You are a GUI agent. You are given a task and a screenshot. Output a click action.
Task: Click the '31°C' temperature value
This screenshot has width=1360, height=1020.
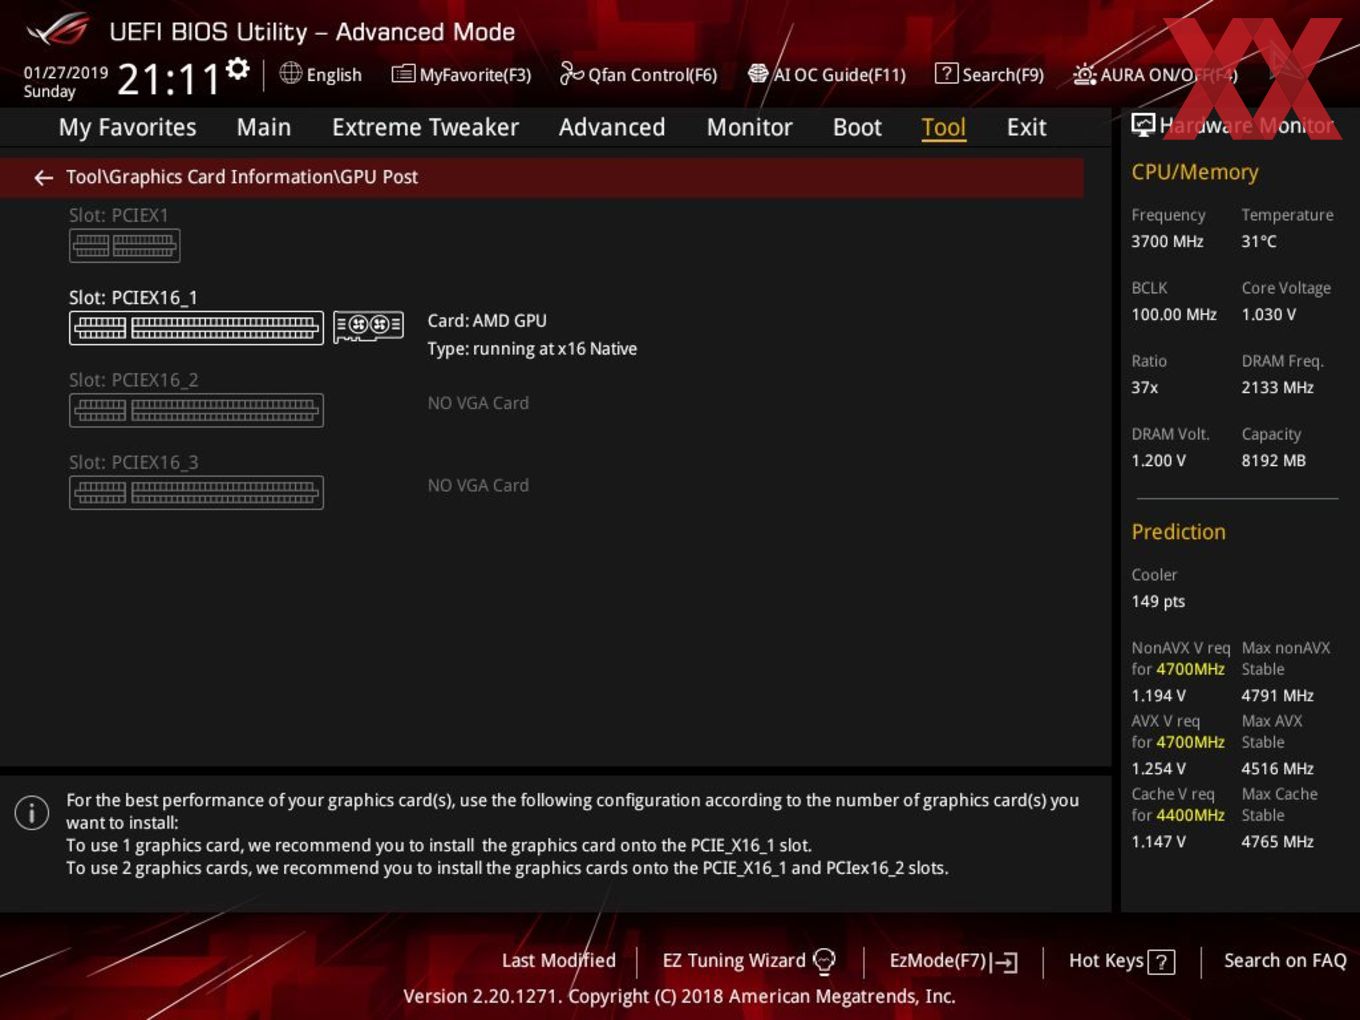tap(1259, 241)
